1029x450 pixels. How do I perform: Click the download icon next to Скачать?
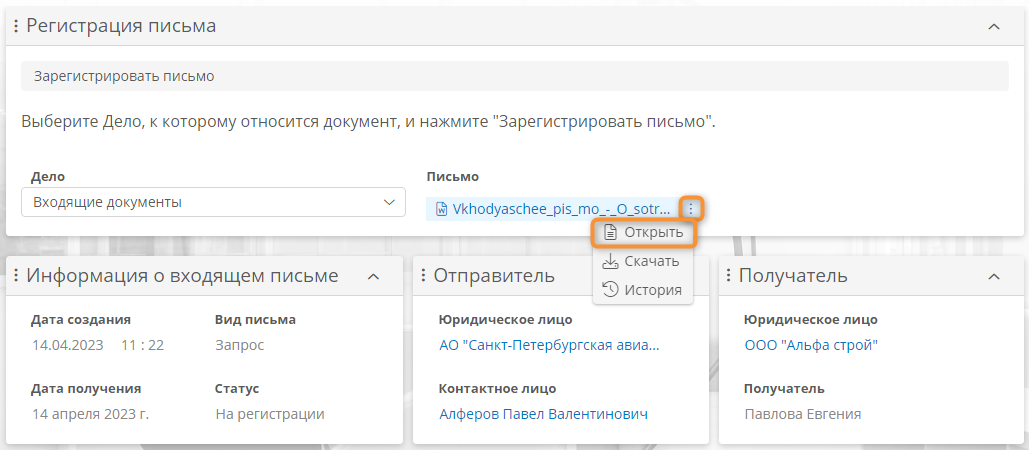[610, 261]
